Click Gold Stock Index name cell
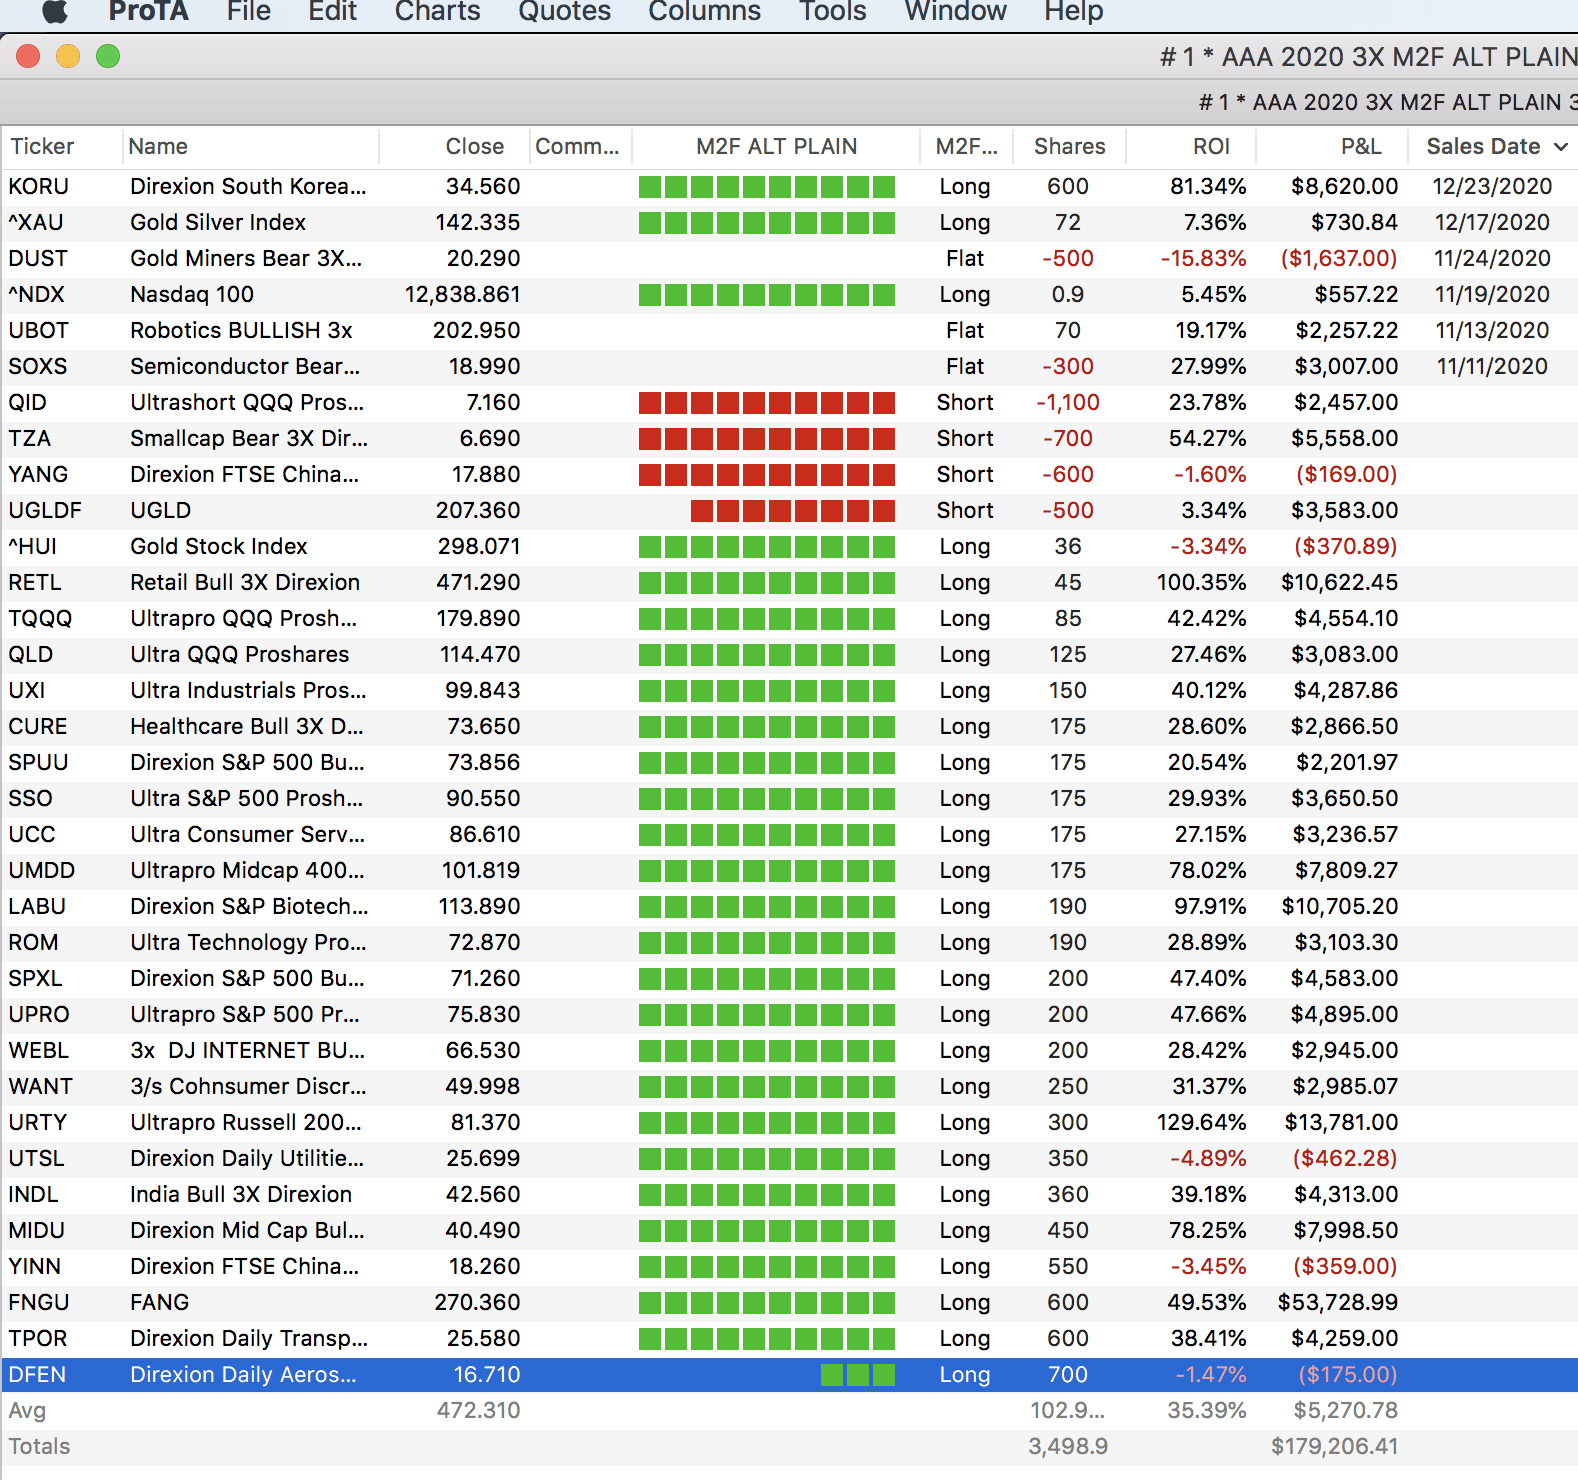The height and width of the screenshot is (1480, 1578). [x=219, y=546]
